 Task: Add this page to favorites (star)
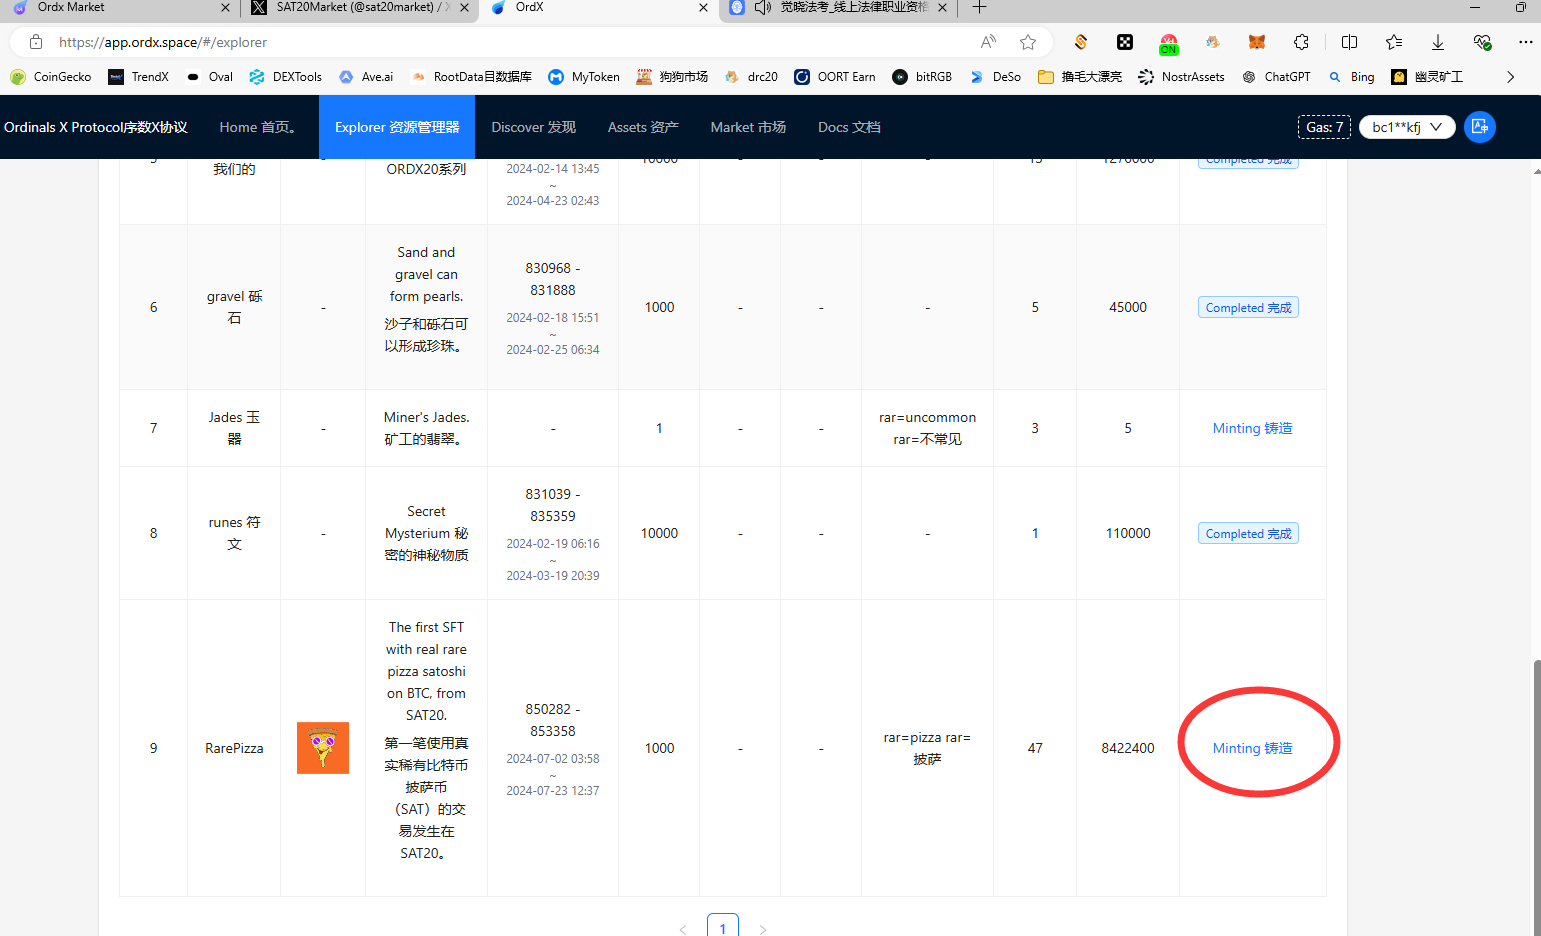(1027, 42)
